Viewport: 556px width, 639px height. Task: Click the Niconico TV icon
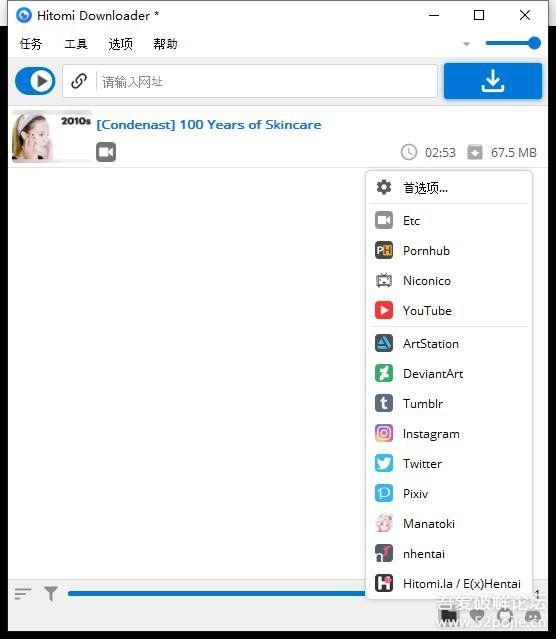pyautogui.click(x=384, y=280)
